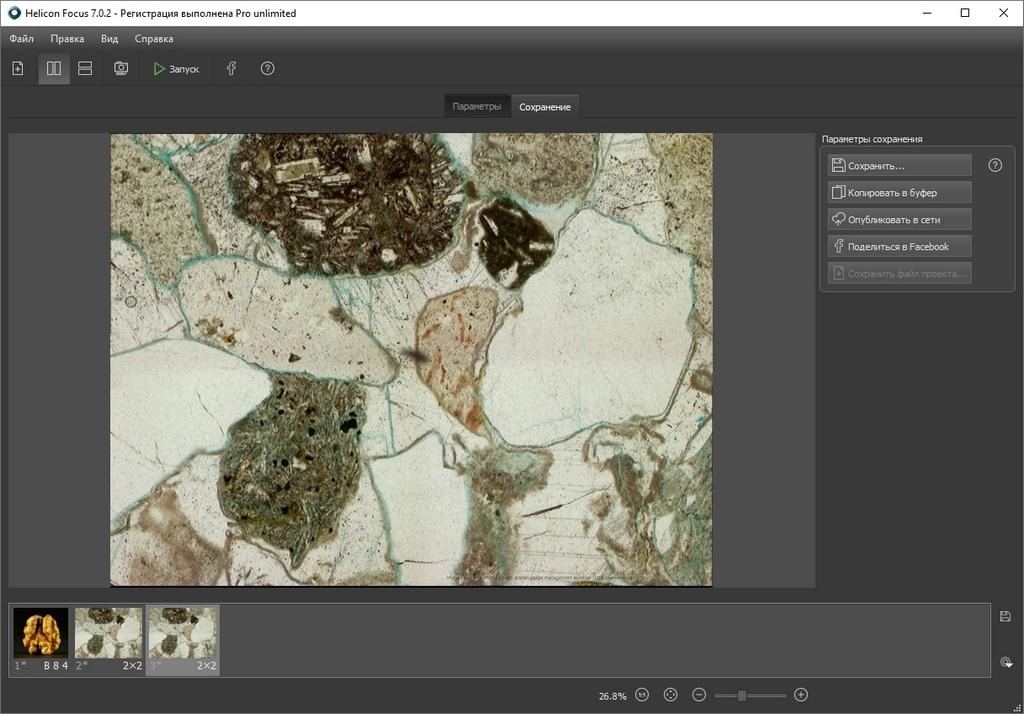
Task: Start rendering with the Запуск button
Action: point(176,69)
